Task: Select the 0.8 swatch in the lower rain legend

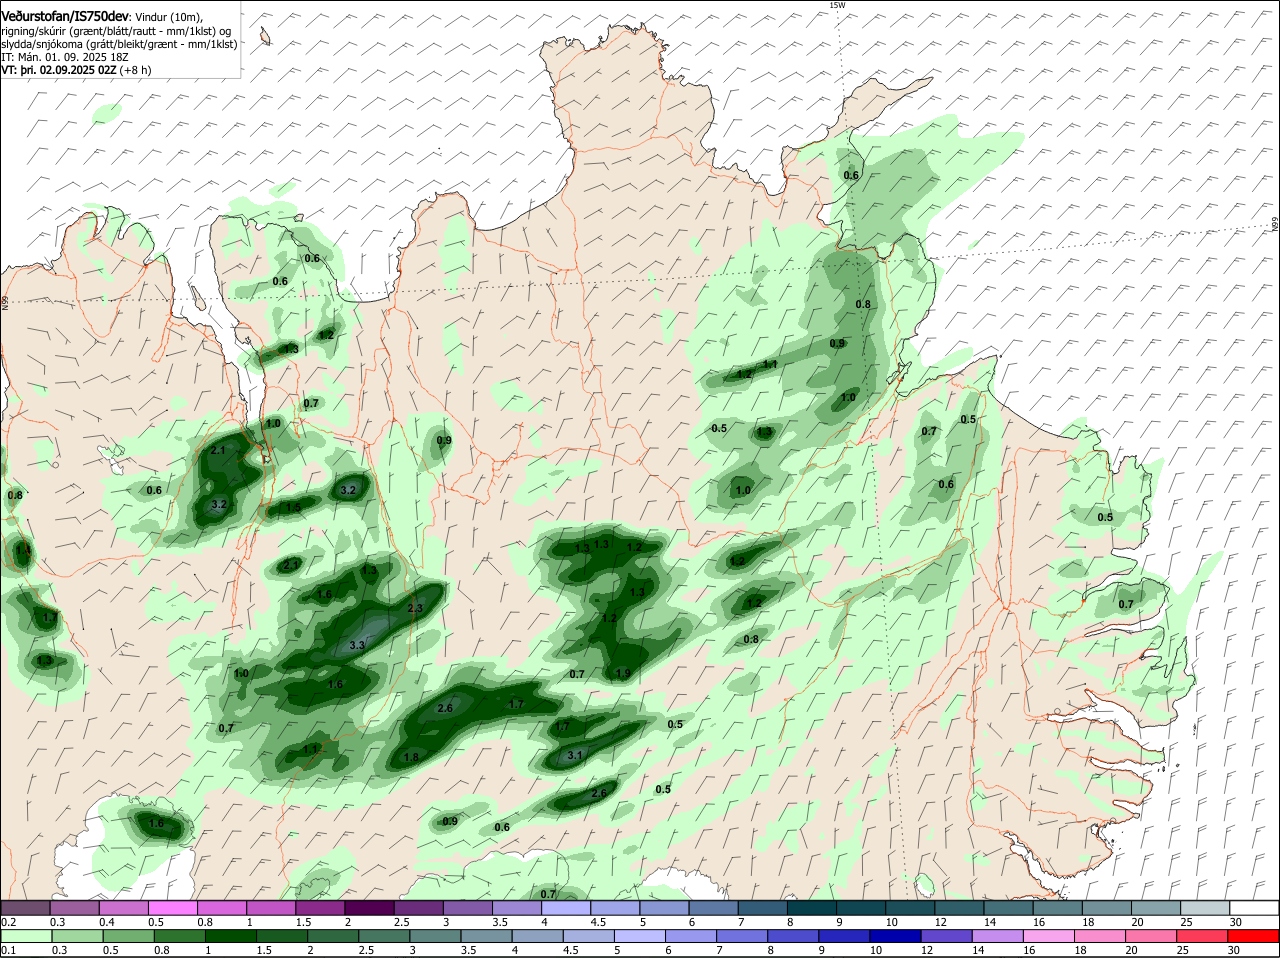Action: coord(179,937)
